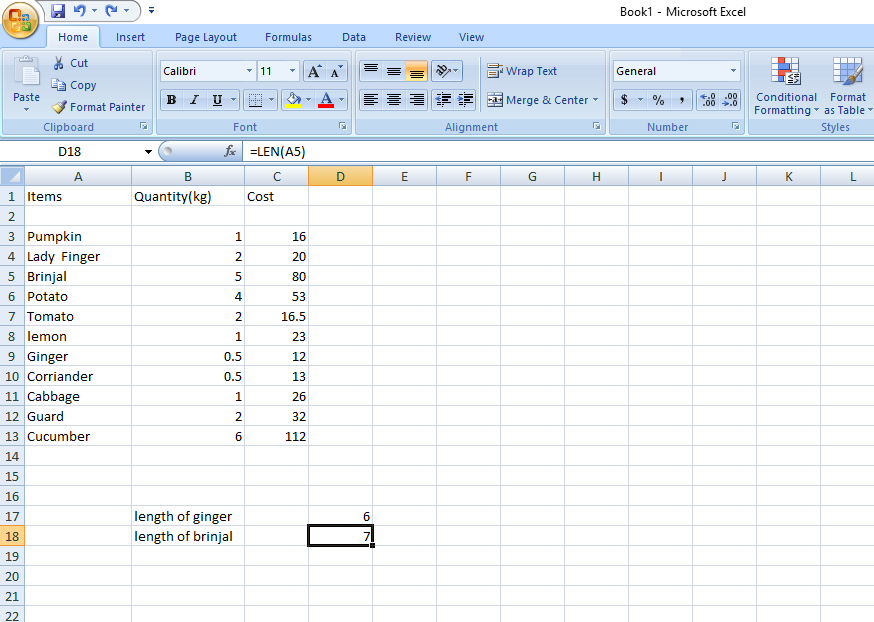Image resolution: width=874 pixels, height=622 pixels.
Task: Select cell containing Cucumber
Action: tap(78, 436)
